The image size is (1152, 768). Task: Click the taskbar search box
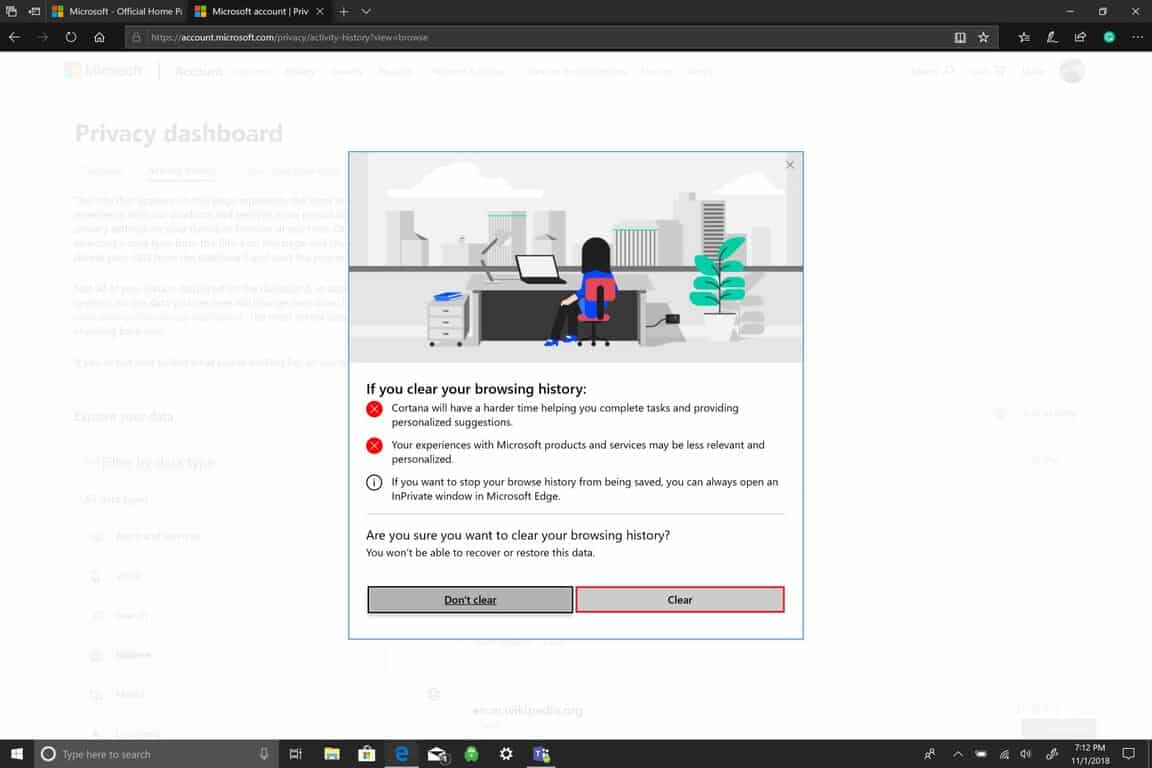point(156,754)
